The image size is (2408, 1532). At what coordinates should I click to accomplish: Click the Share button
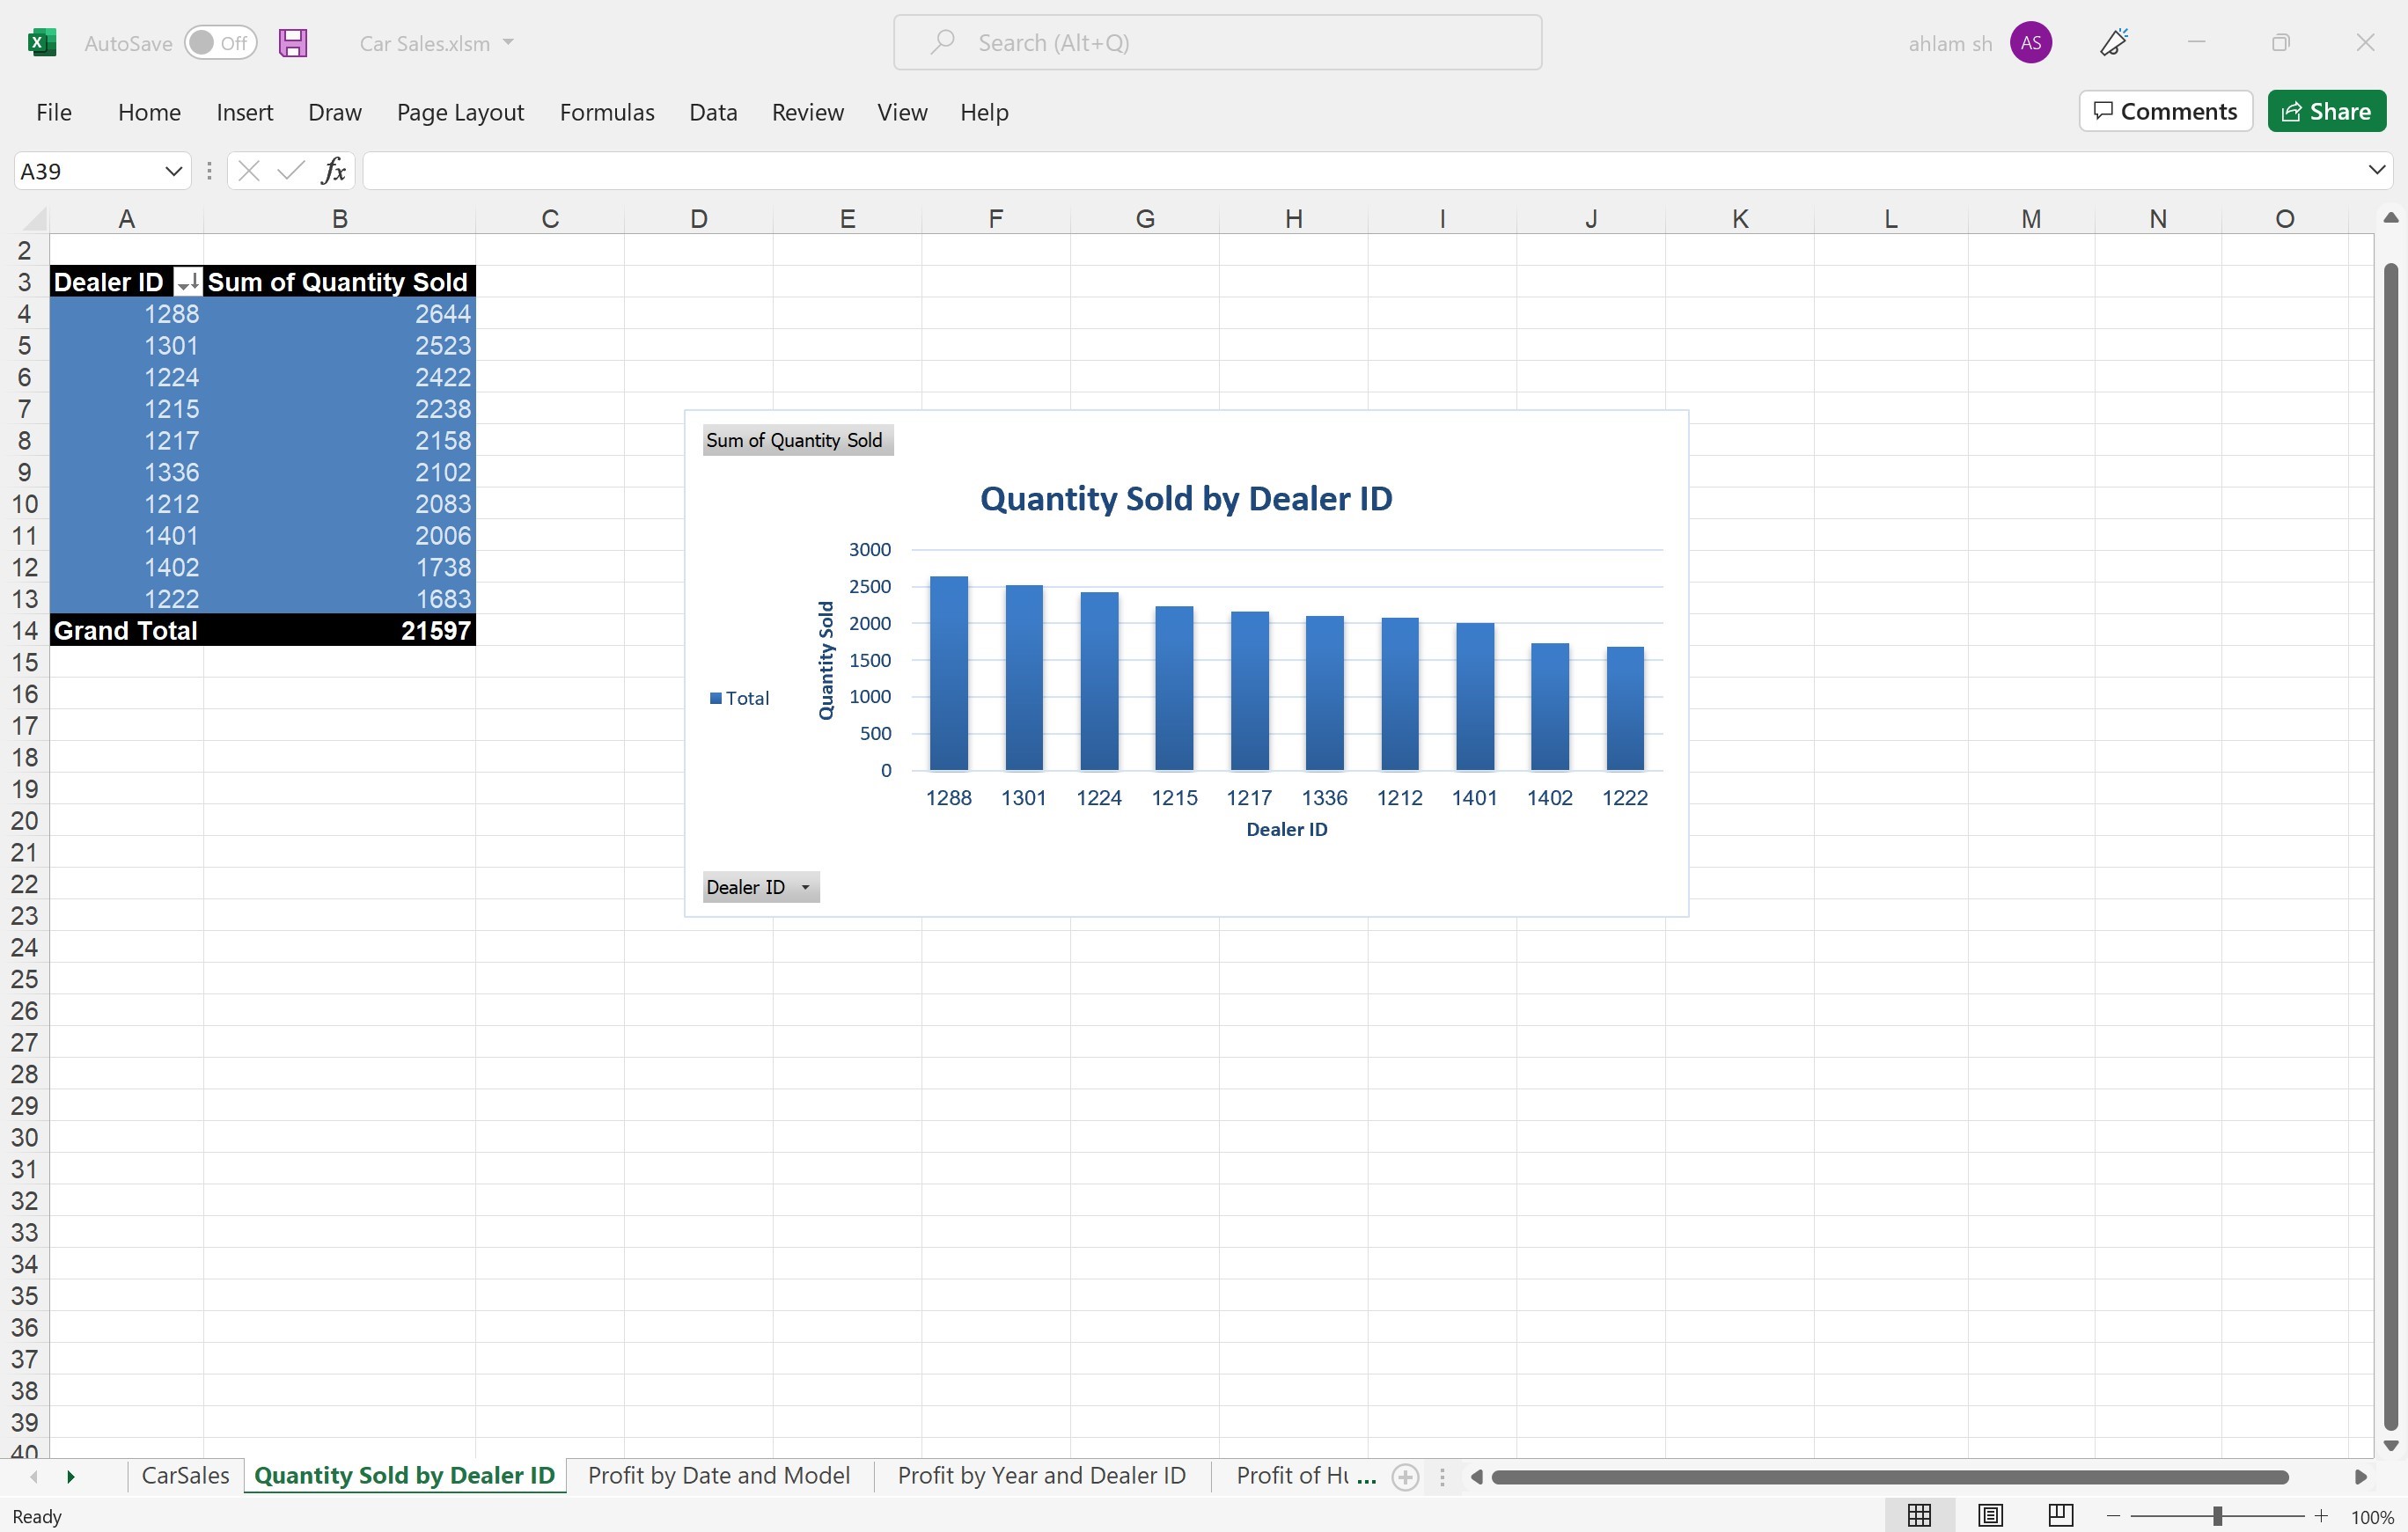pos(2326,110)
